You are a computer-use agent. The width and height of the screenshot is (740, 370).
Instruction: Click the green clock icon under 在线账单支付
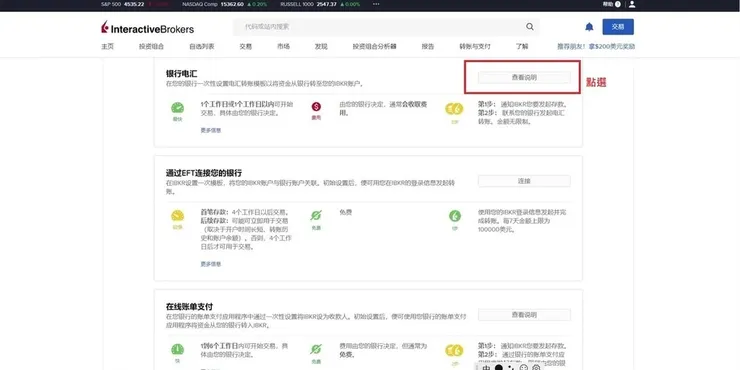click(177, 350)
